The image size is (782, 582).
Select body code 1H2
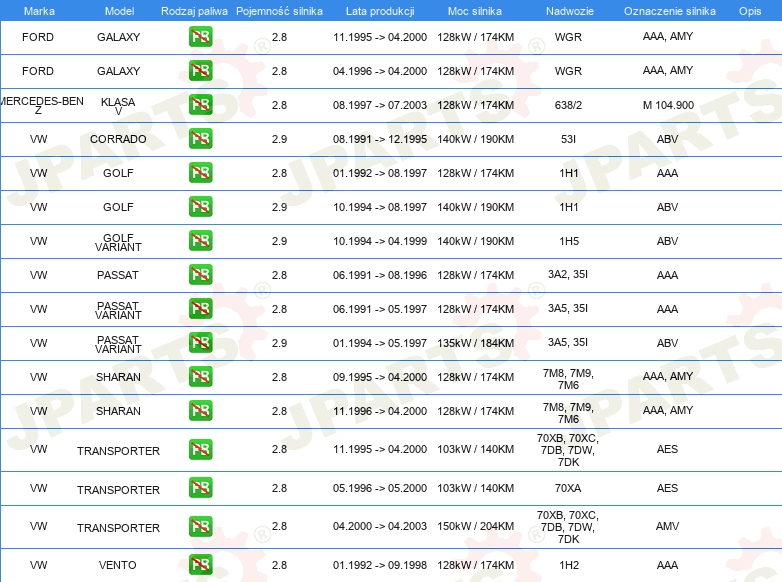pos(569,565)
